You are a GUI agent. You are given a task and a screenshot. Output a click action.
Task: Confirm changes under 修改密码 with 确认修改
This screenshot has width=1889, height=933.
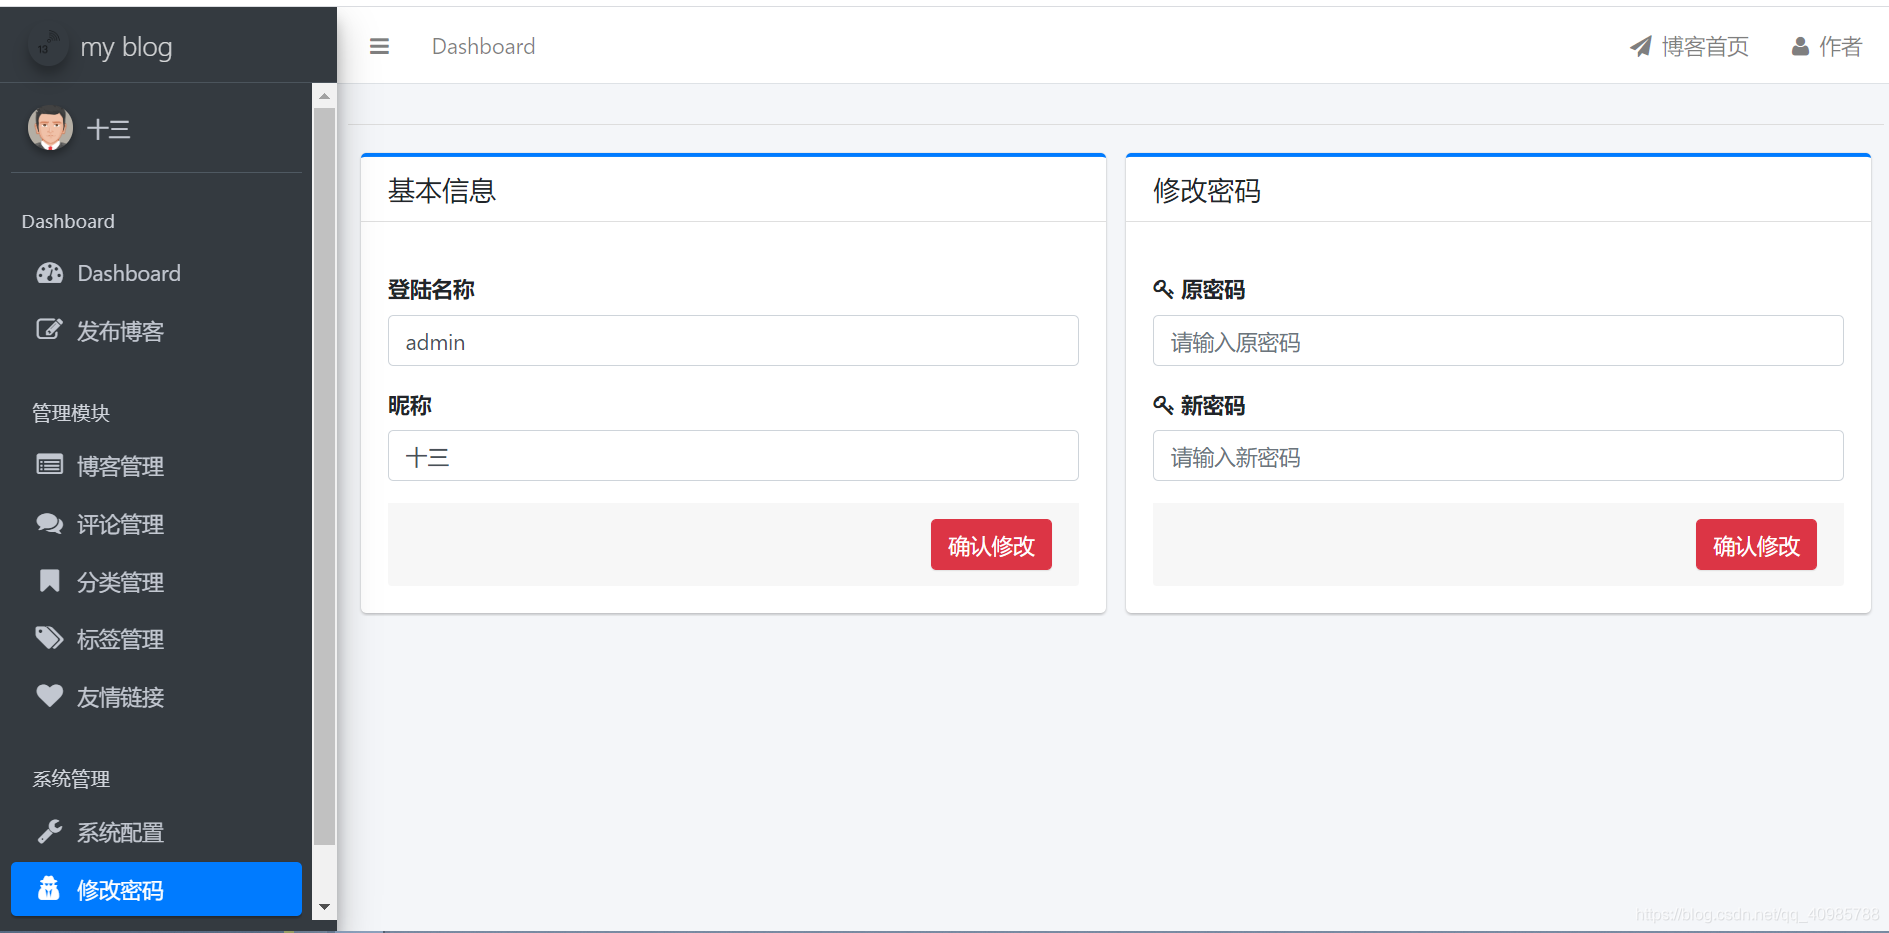[1756, 545]
